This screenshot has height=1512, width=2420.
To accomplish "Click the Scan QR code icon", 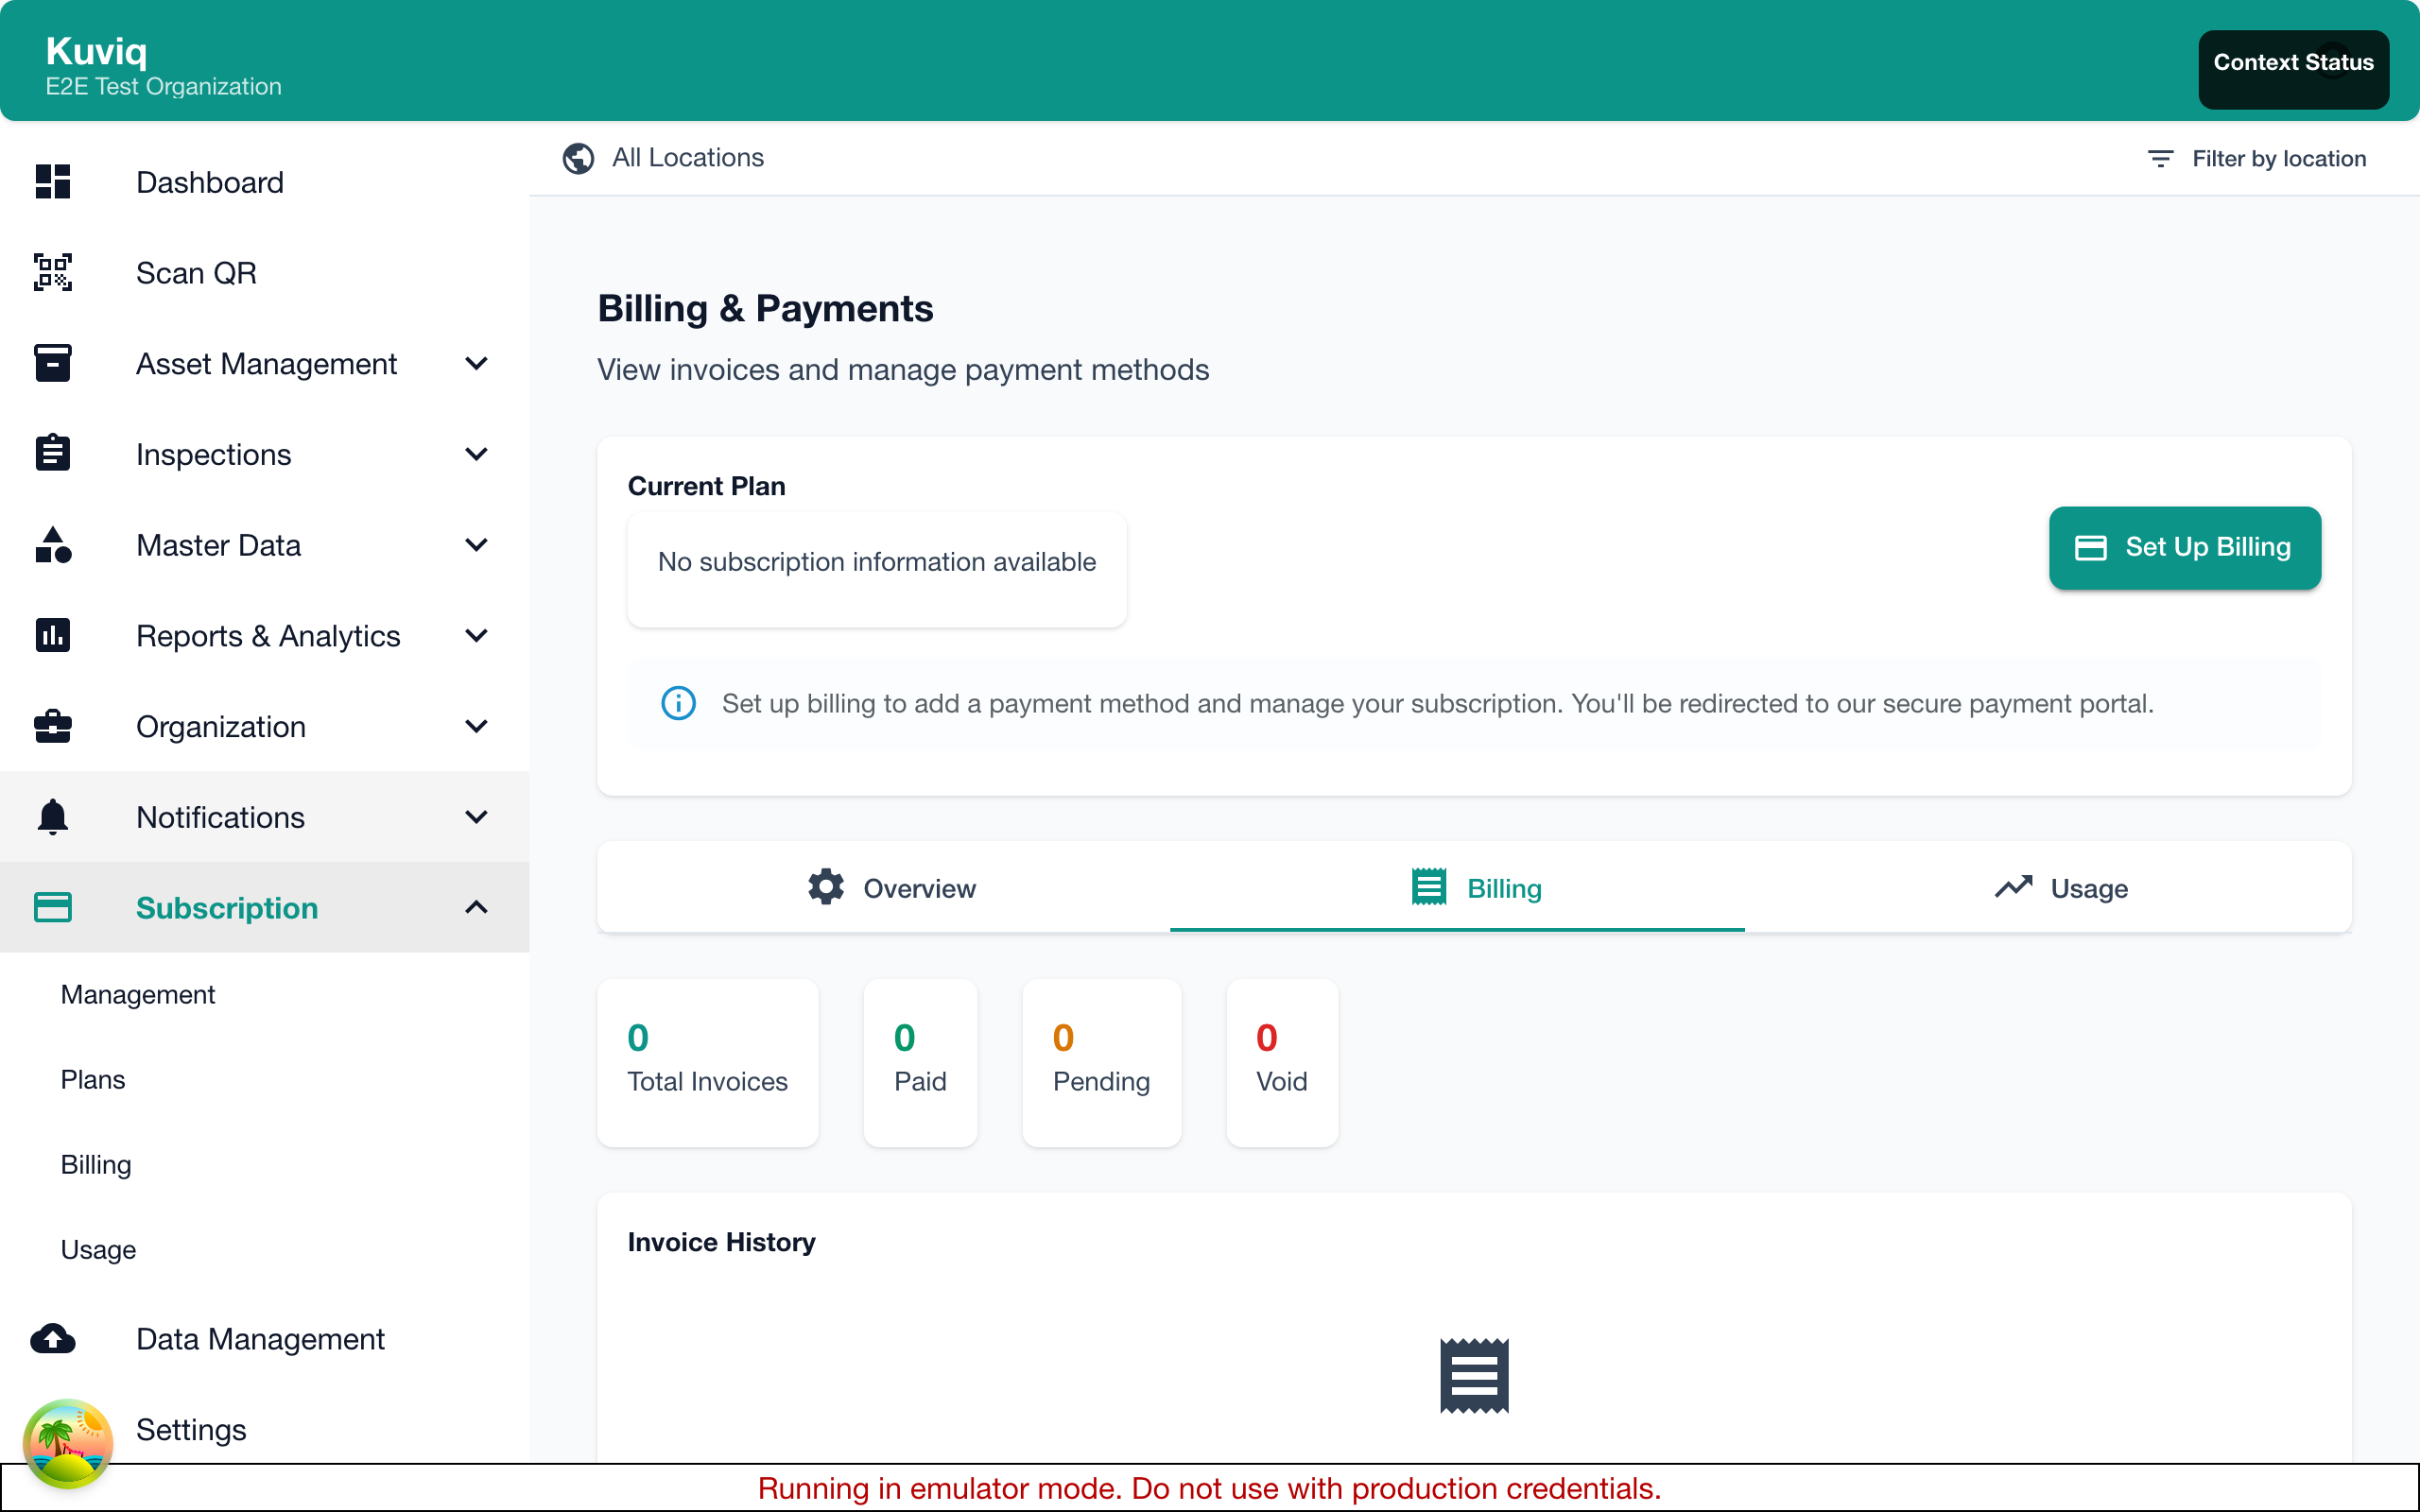I will (x=52, y=272).
